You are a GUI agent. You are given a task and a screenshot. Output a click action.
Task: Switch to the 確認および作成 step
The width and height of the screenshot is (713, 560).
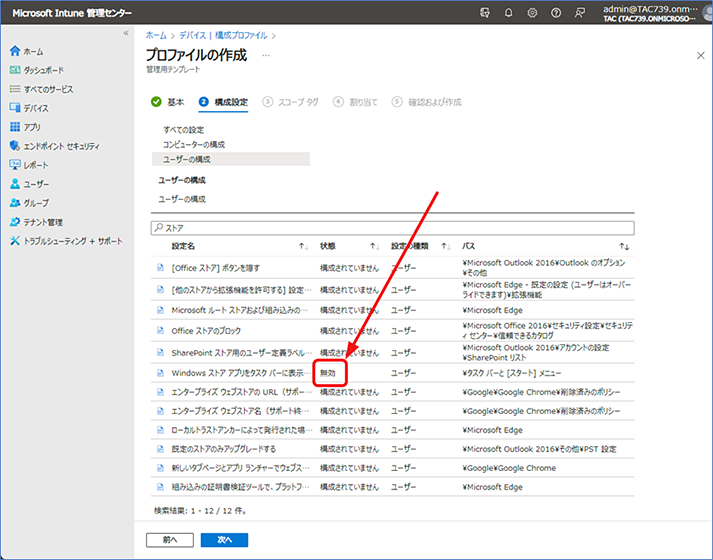(x=427, y=102)
